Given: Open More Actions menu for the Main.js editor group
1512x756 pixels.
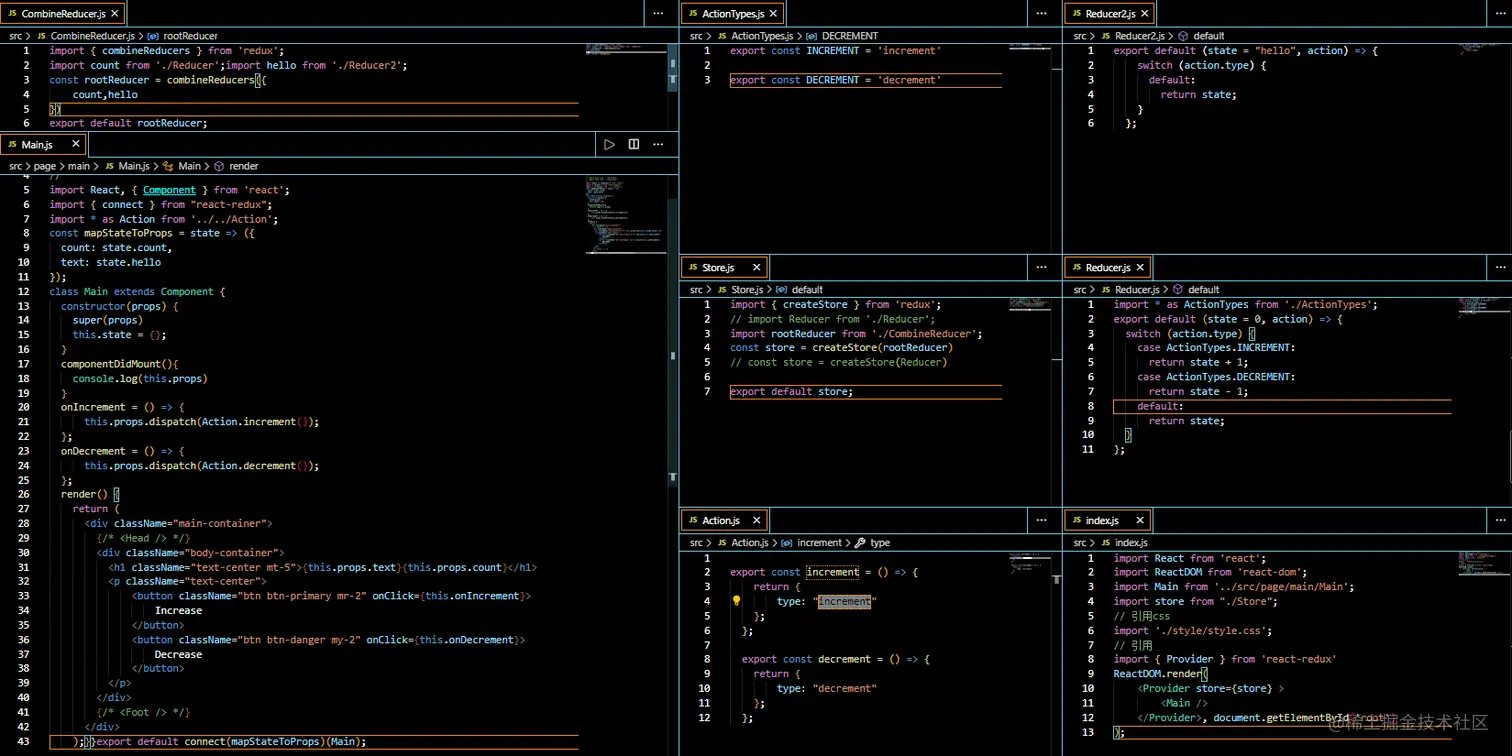Looking at the screenshot, I should pyautogui.click(x=658, y=144).
